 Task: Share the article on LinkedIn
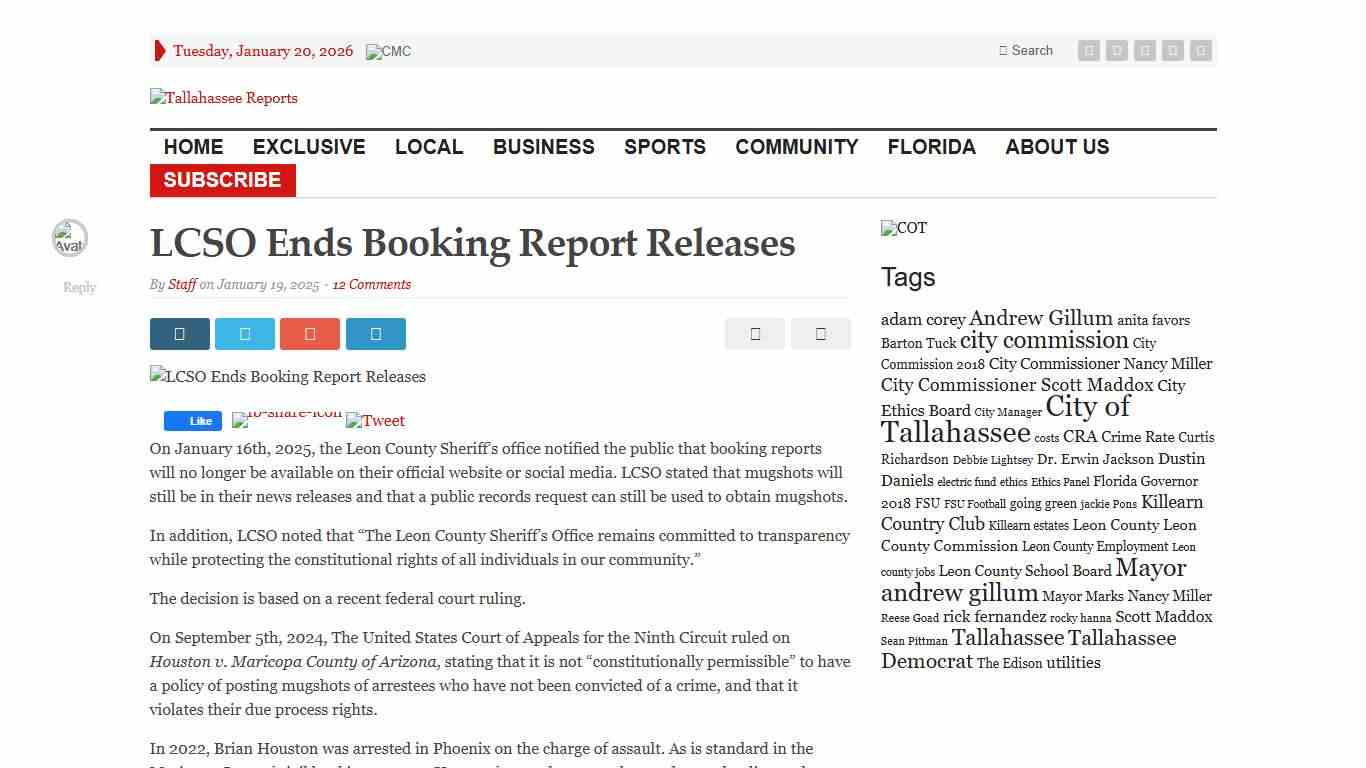376,334
